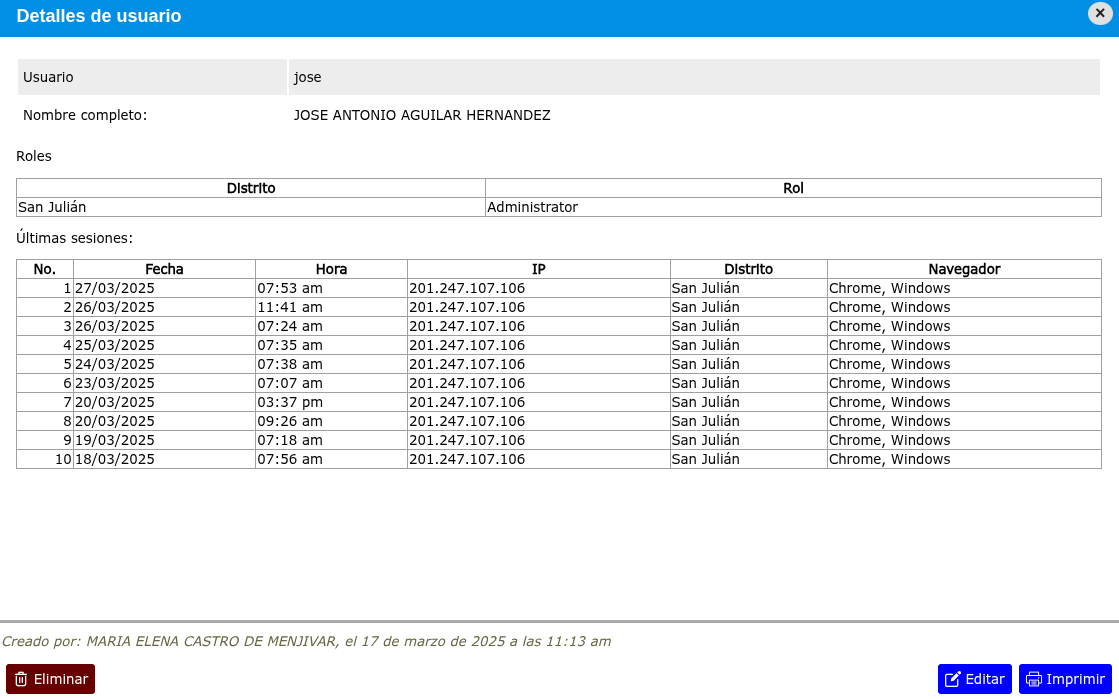Click the Creado por footer text
Image resolution: width=1119 pixels, height=699 pixels.
click(306, 641)
